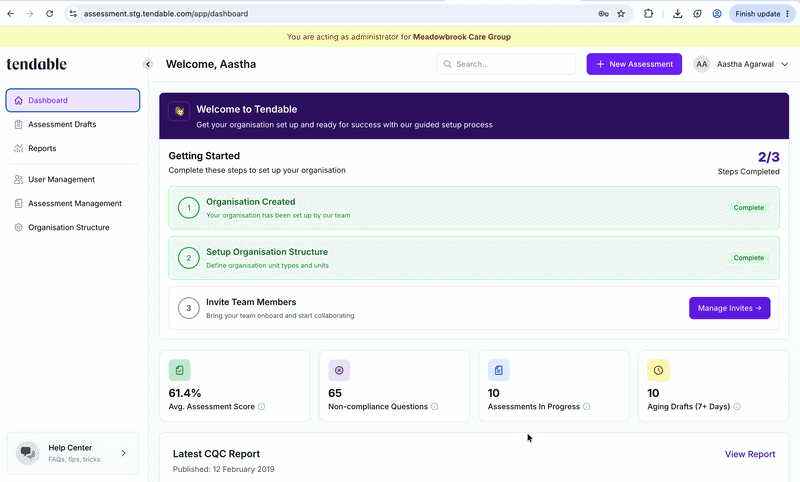View site information icon in address bar

coord(73,14)
